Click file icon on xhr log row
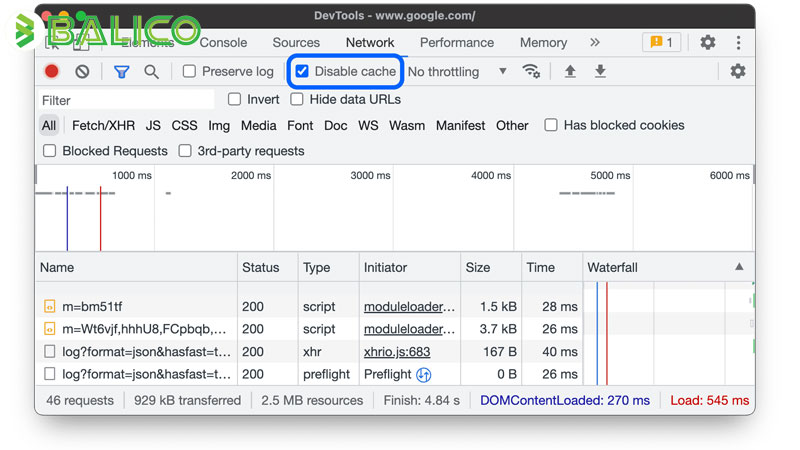 coord(49,352)
